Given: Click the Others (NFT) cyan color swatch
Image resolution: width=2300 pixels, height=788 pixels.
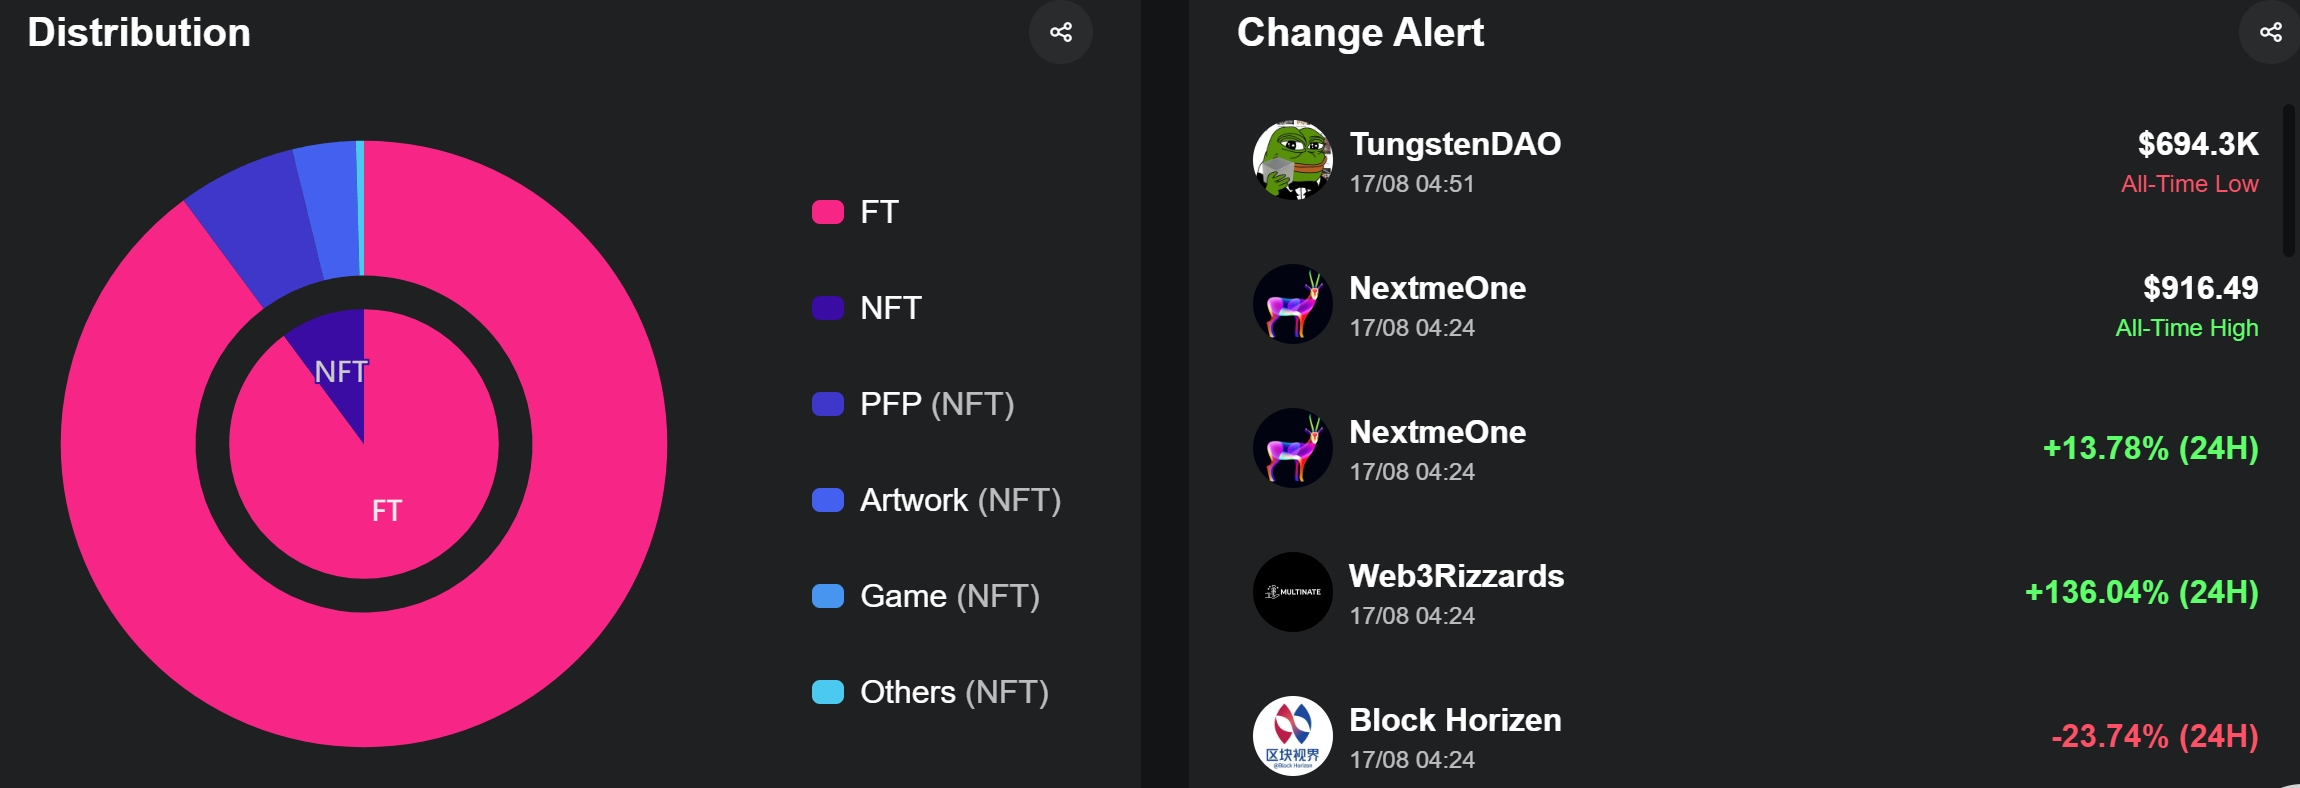Looking at the screenshot, I should click(x=828, y=692).
